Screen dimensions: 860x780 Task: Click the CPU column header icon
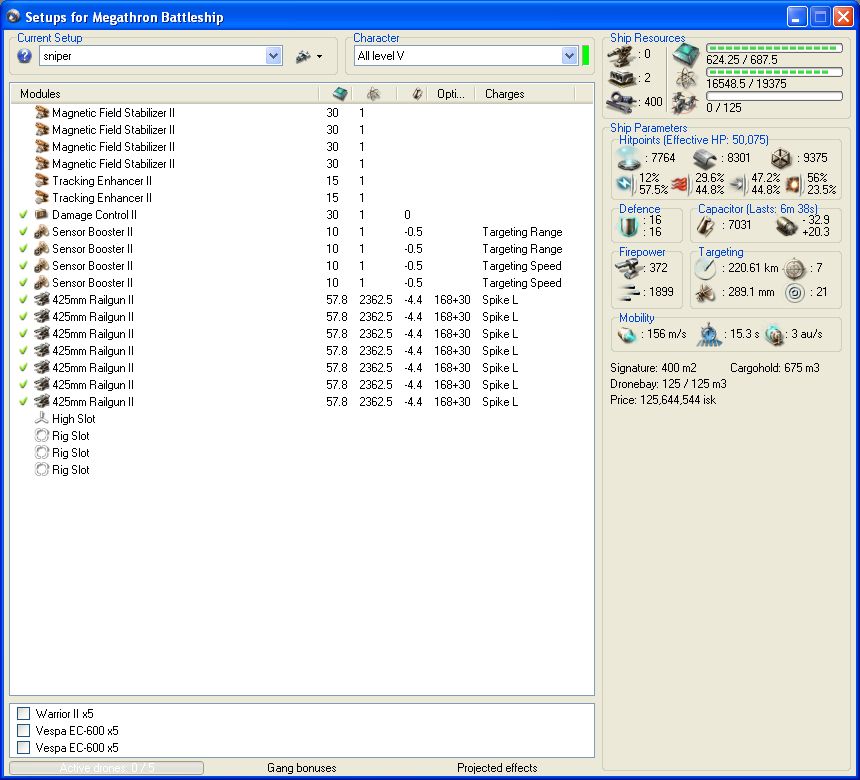340,94
